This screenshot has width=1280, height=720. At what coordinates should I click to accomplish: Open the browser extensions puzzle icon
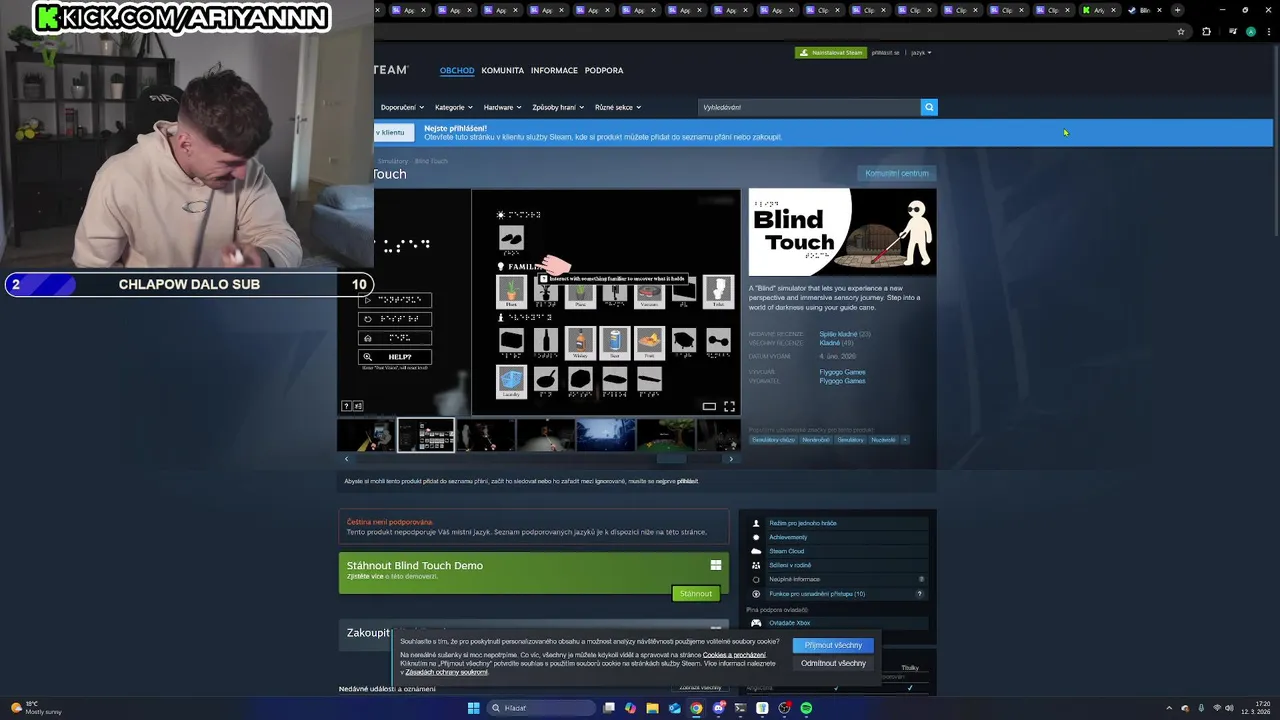coord(1206,32)
